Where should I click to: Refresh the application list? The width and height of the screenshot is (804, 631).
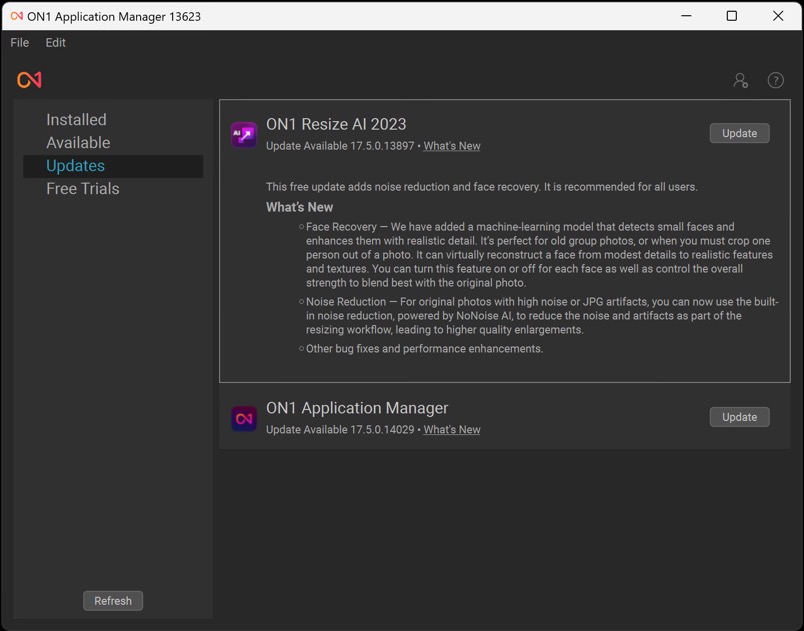click(x=113, y=601)
